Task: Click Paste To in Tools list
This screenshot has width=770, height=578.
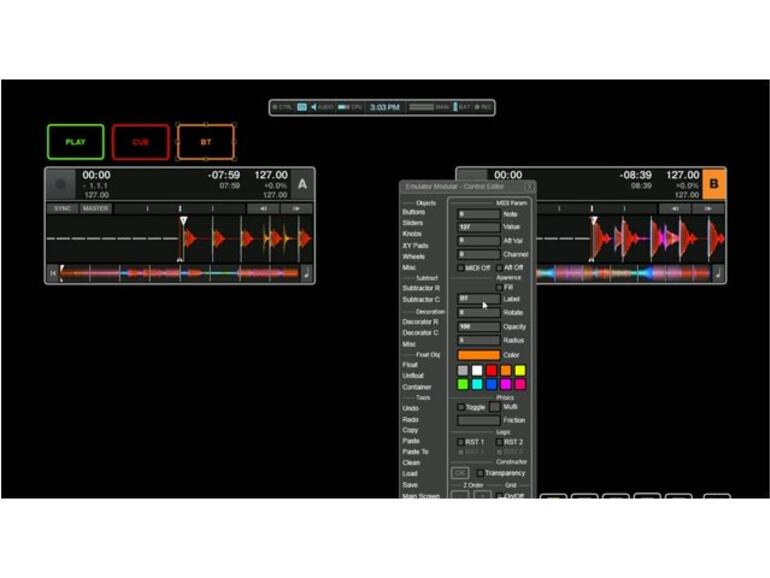Action: coord(415,452)
